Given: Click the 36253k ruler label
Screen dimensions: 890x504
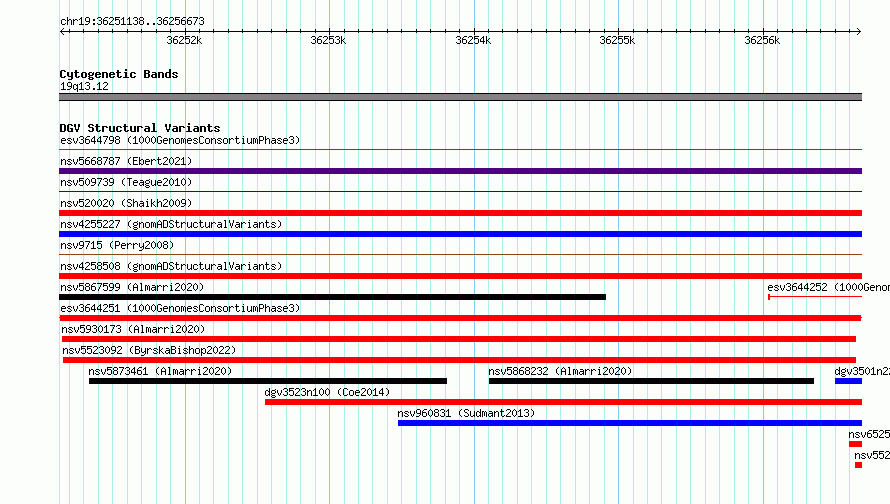Looking at the screenshot, I should tap(328, 40).
